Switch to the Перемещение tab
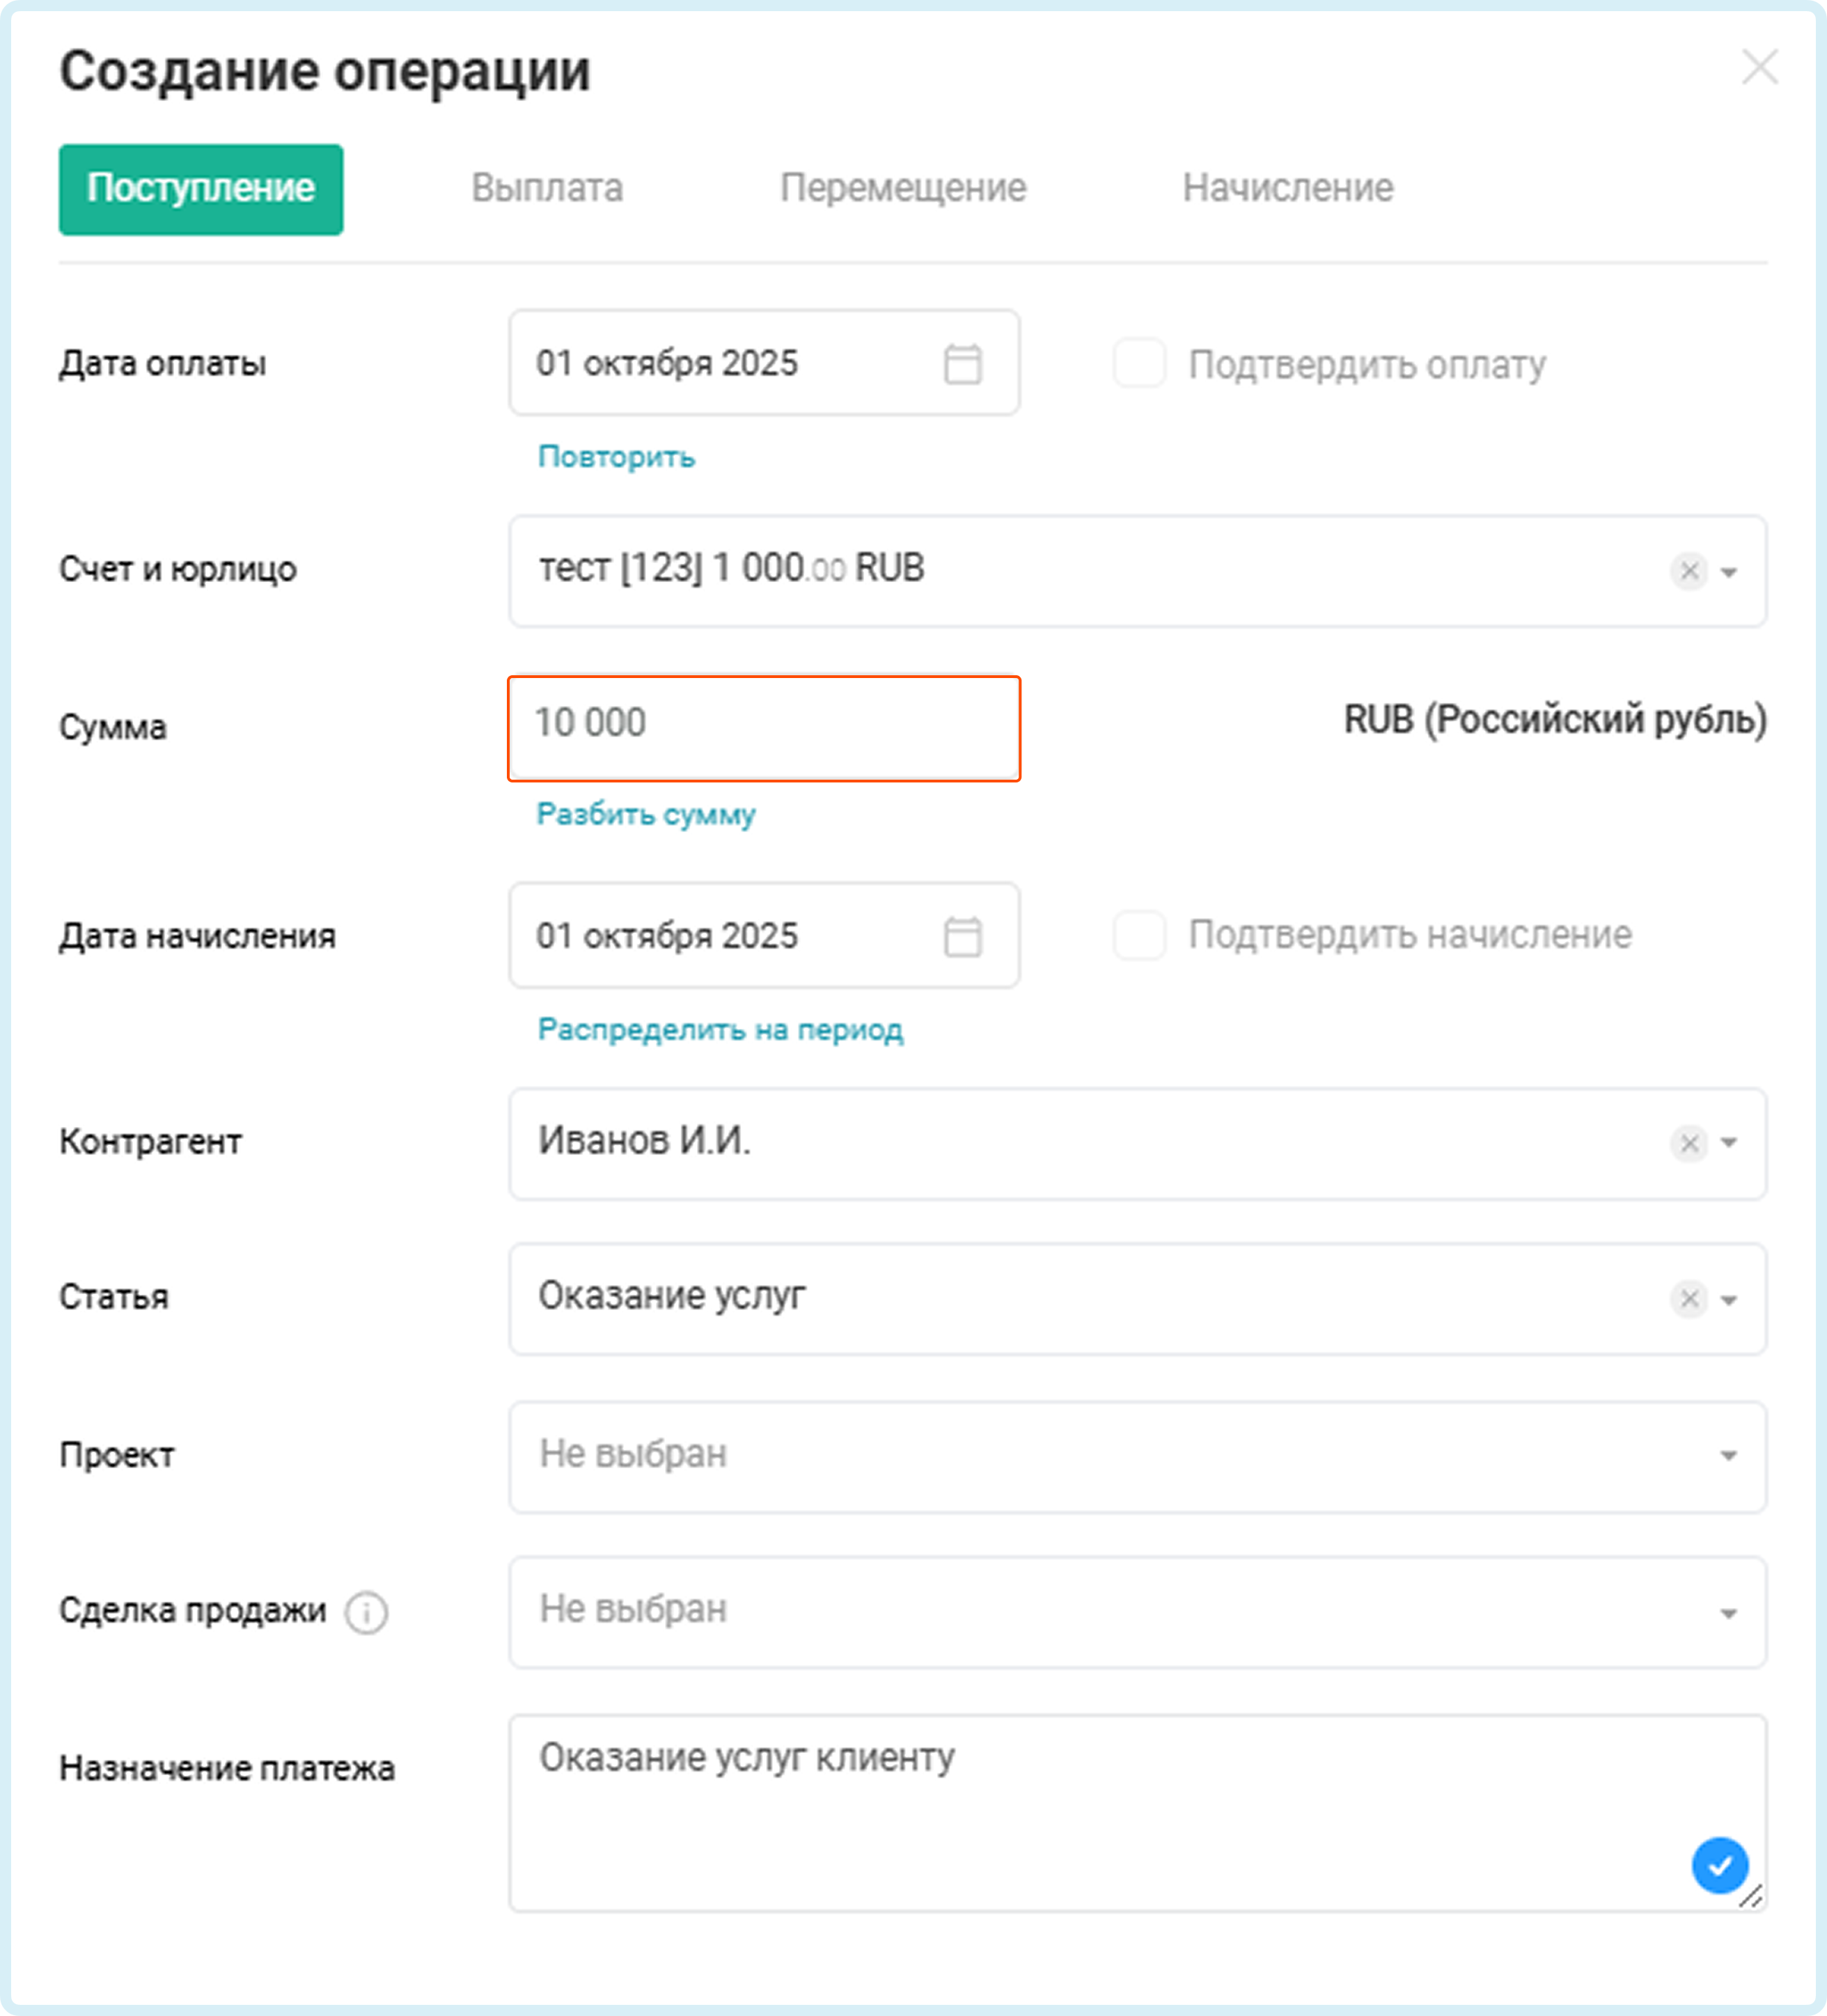This screenshot has height=2016, width=1827. (902, 189)
